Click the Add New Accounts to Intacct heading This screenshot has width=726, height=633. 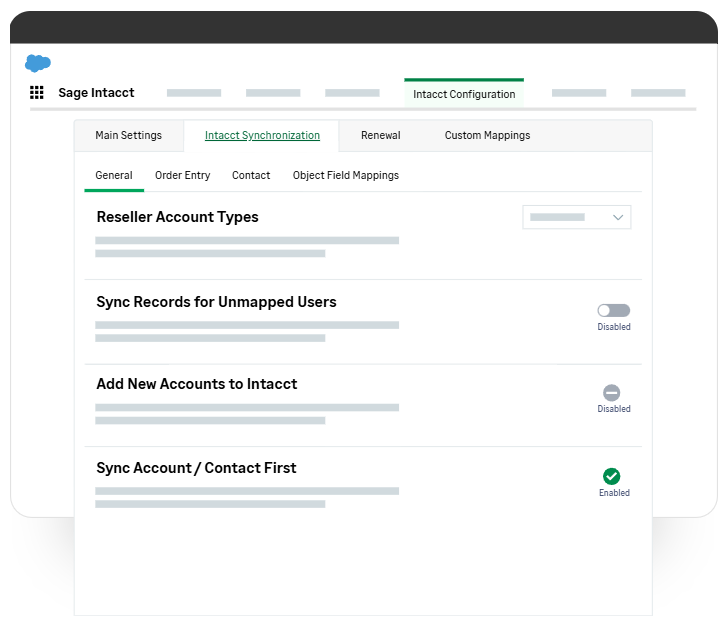pyautogui.click(x=197, y=384)
